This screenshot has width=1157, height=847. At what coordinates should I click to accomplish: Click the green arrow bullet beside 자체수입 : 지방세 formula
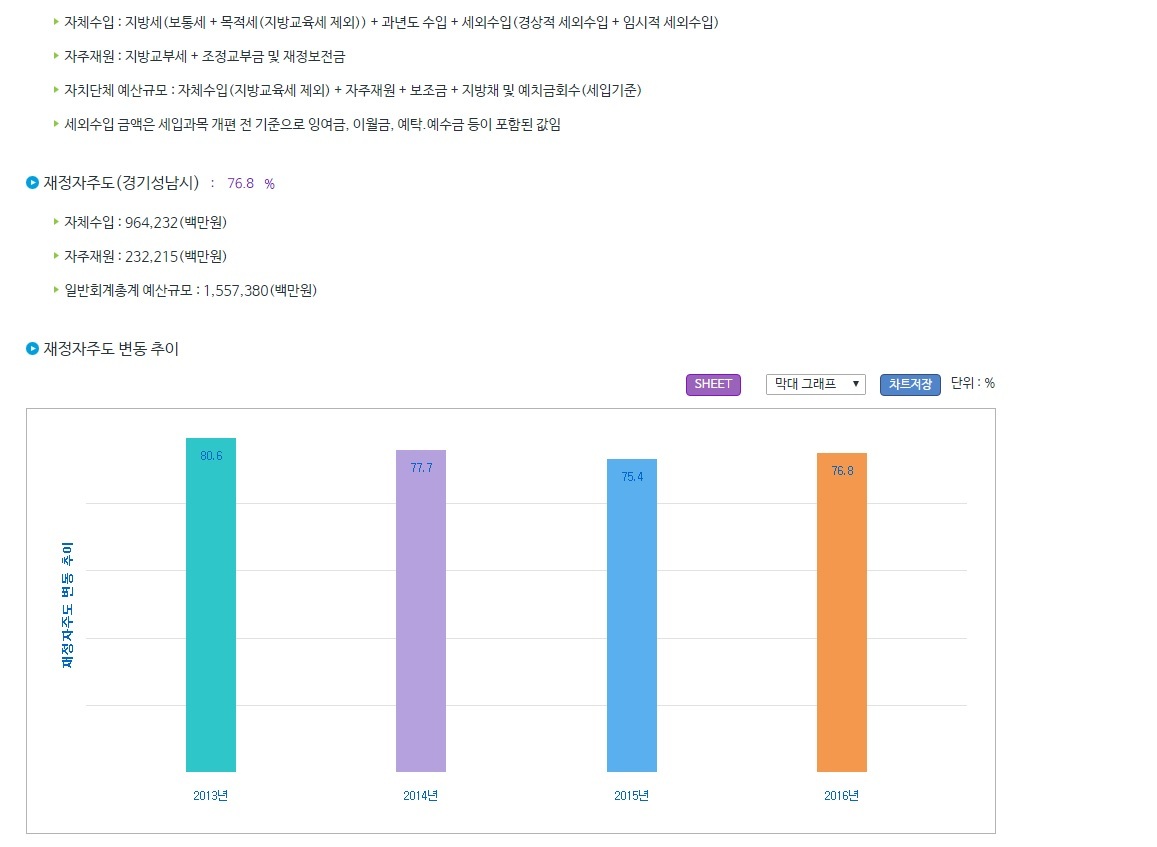[x=56, y=21]
